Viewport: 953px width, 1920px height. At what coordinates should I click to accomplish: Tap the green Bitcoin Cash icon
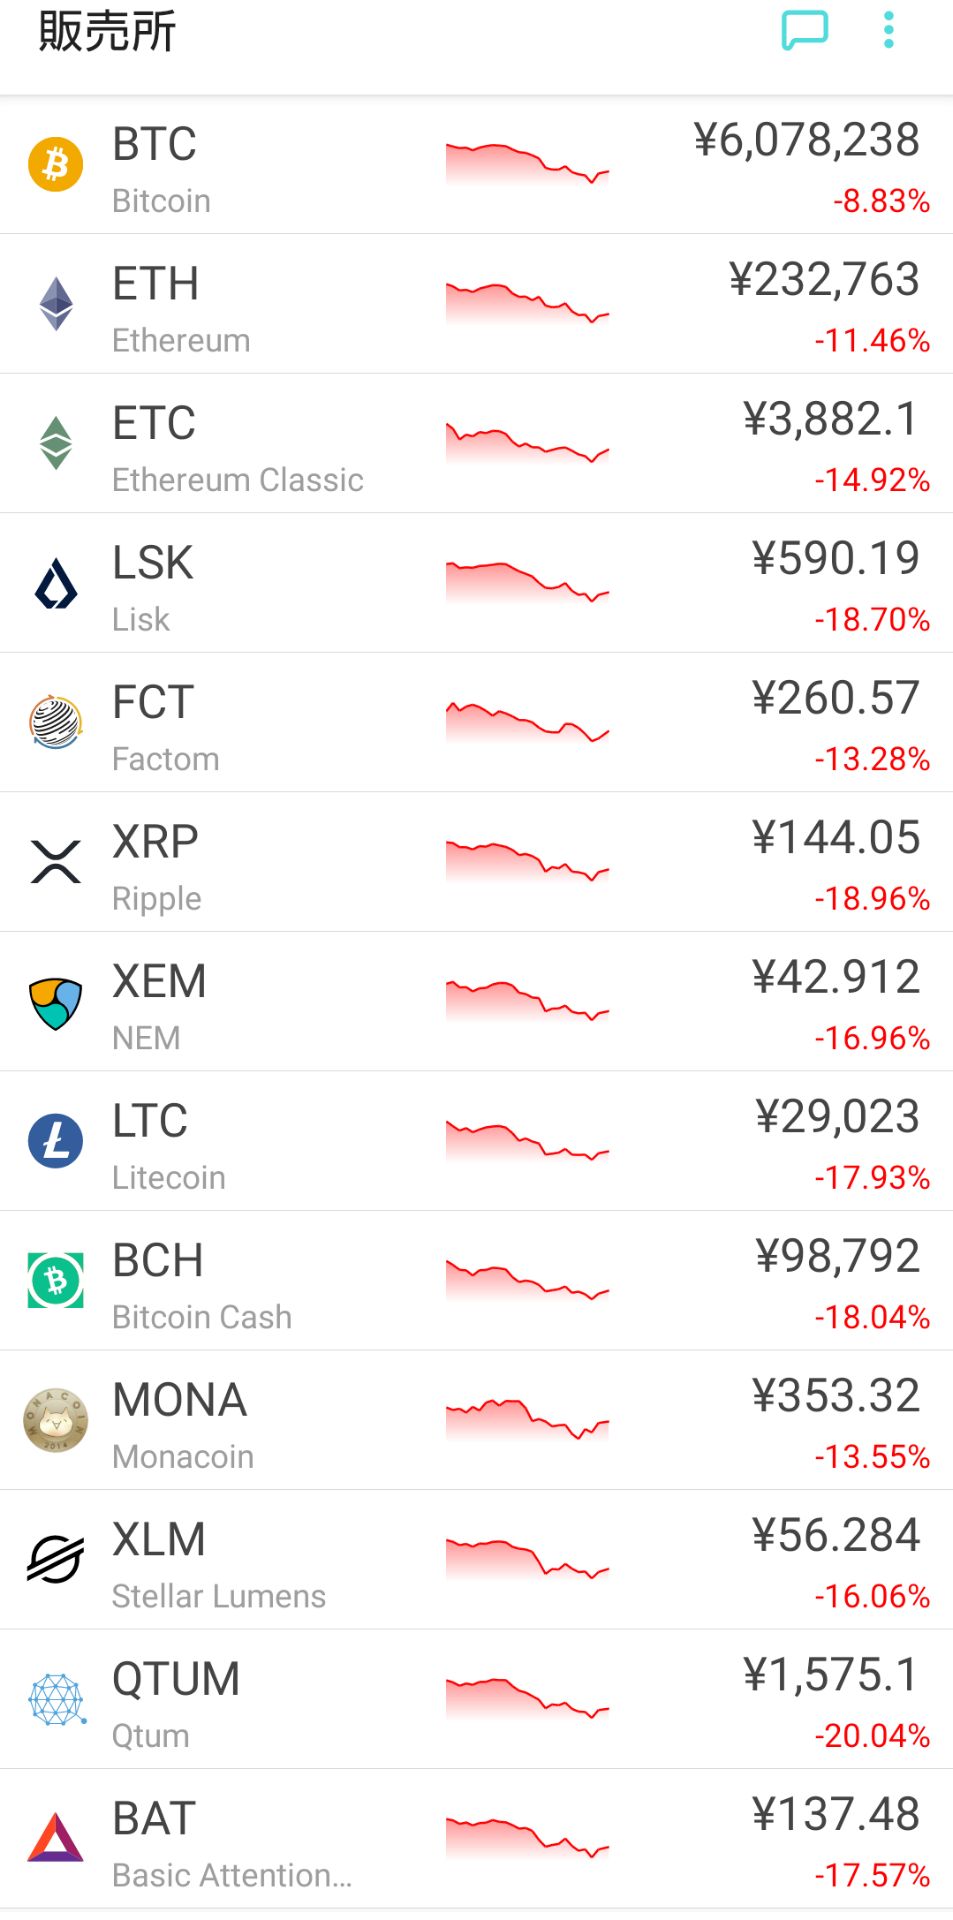pos(56,1281)
